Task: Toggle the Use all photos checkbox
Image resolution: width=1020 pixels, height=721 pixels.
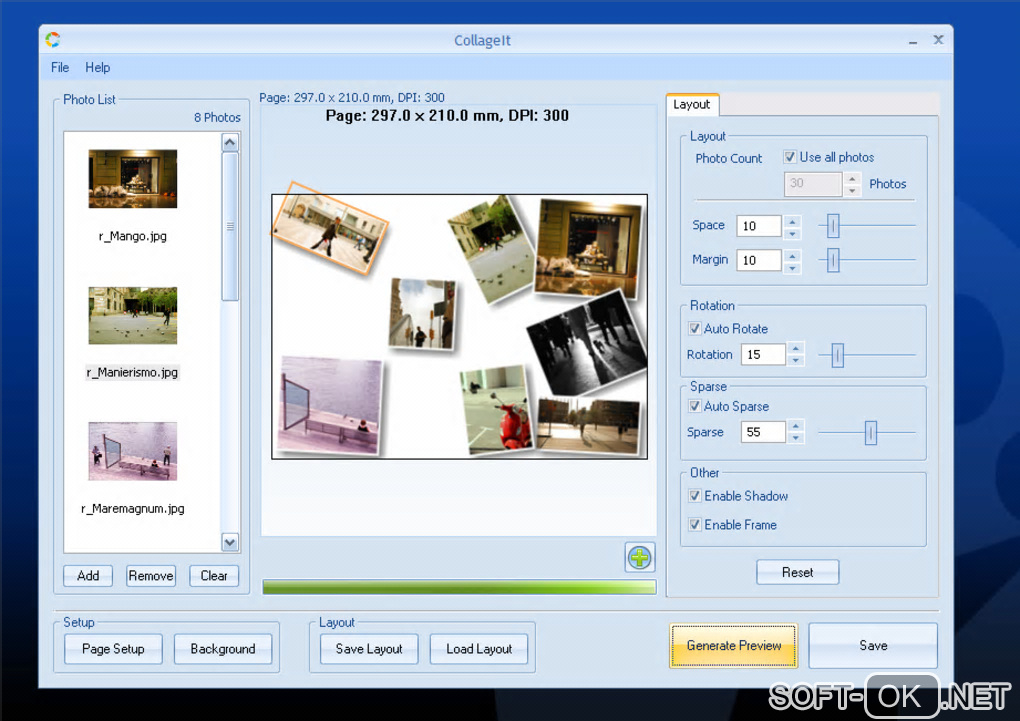Action: point(790,157)
